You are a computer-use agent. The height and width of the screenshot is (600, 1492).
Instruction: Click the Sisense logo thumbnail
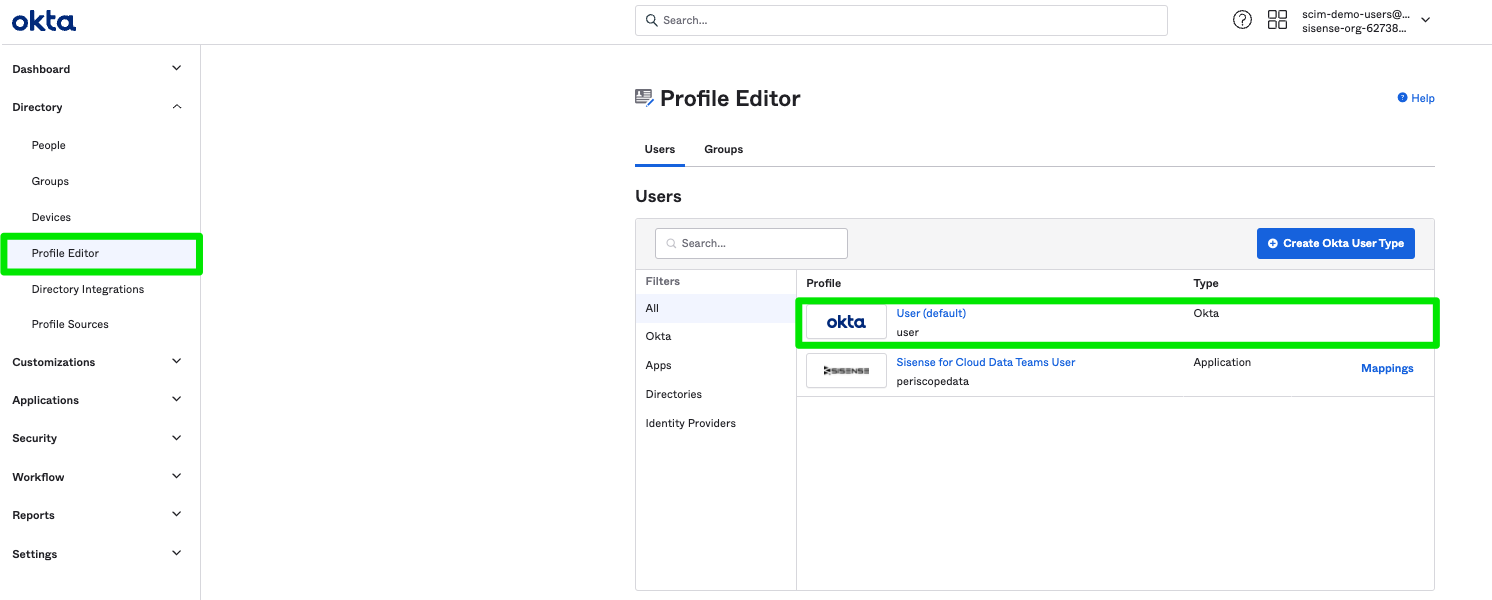point(846,371)
